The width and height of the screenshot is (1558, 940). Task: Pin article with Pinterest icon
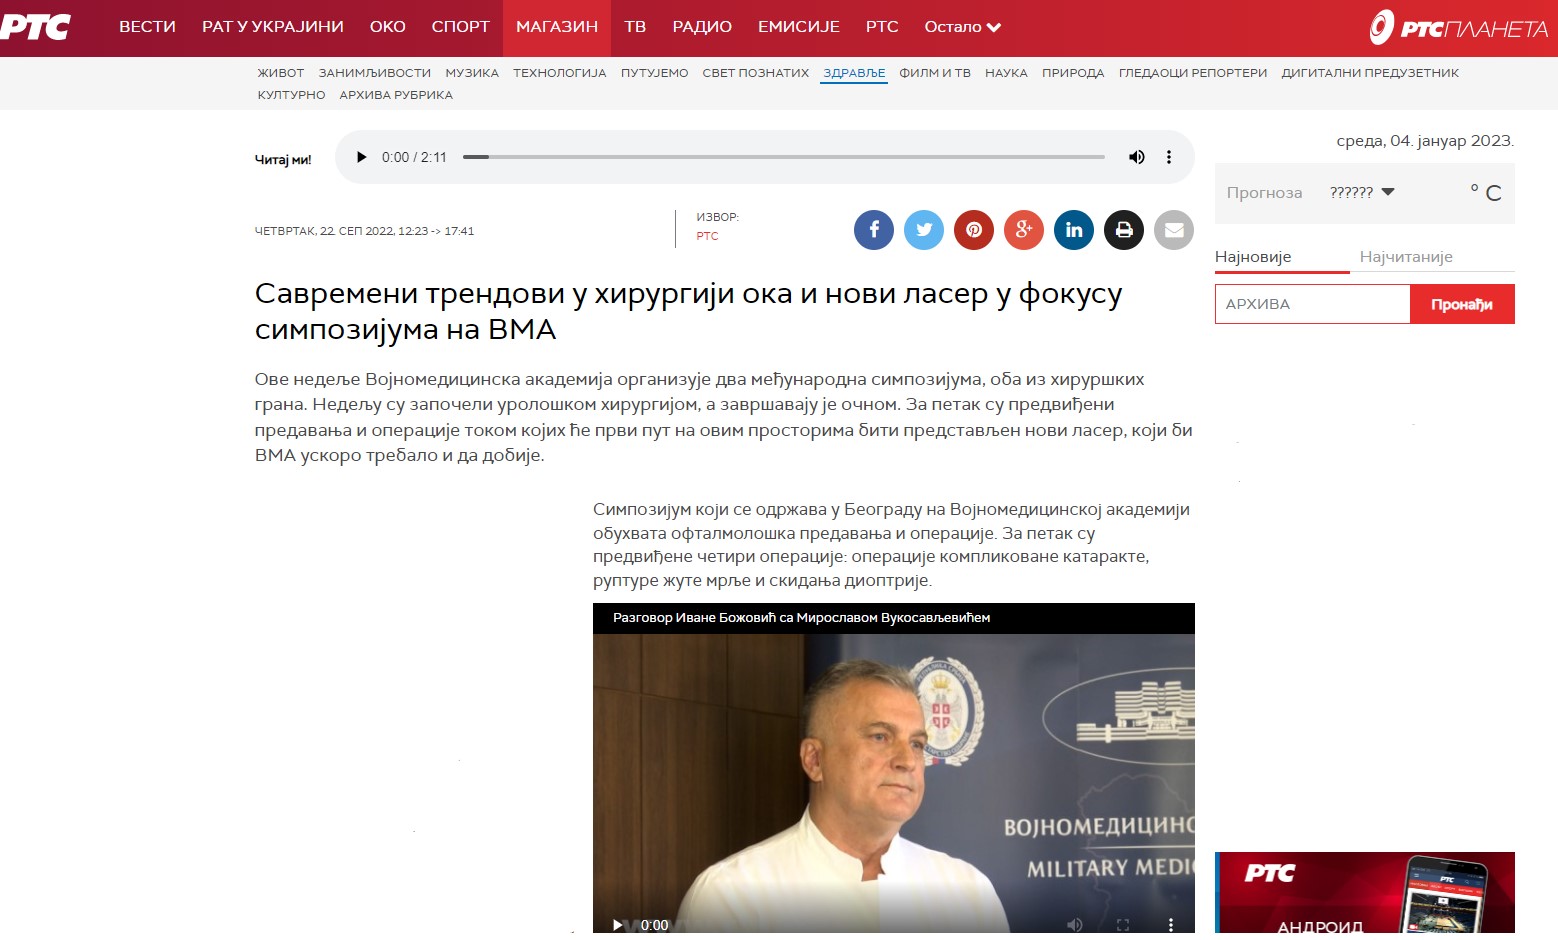tap(974, 230)
